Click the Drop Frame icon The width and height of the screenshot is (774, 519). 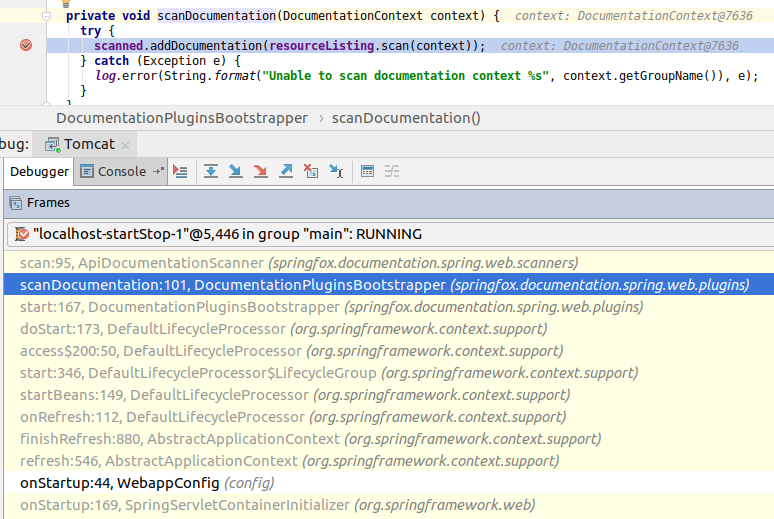[x=311, y=171]
